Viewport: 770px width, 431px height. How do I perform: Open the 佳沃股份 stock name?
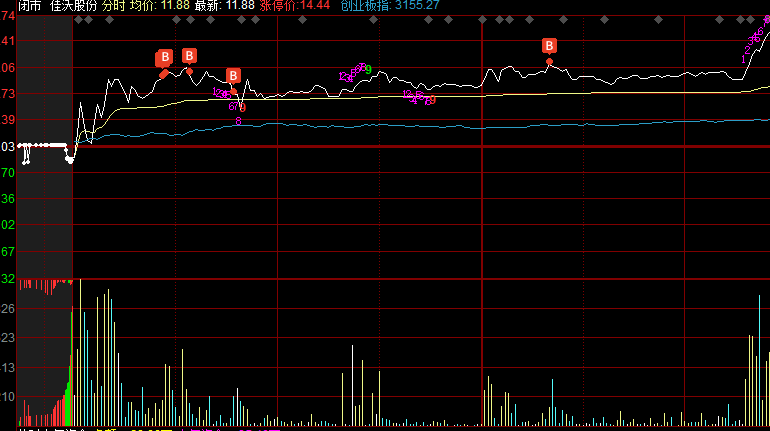pos(74,6)
